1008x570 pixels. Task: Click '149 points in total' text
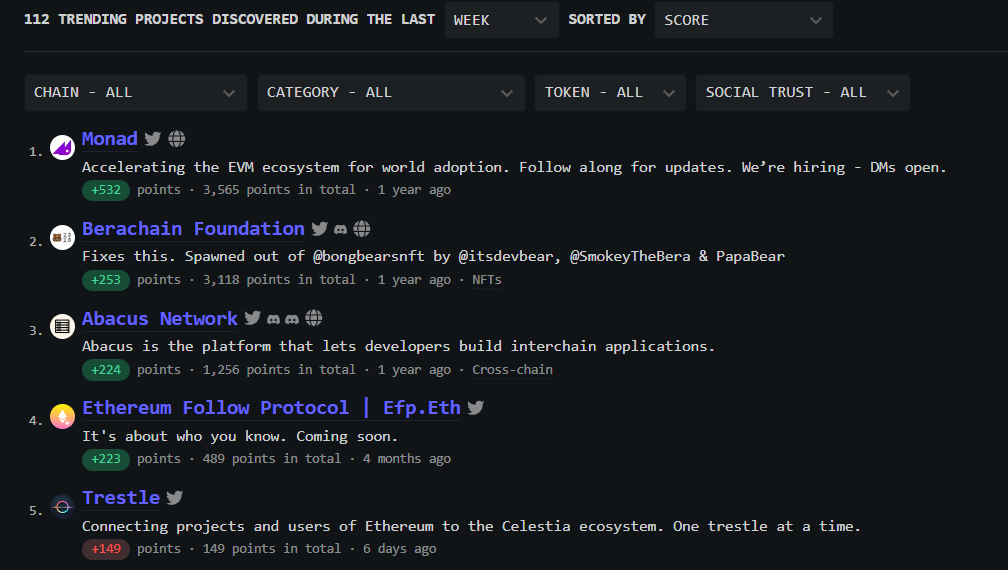[272, 549]
